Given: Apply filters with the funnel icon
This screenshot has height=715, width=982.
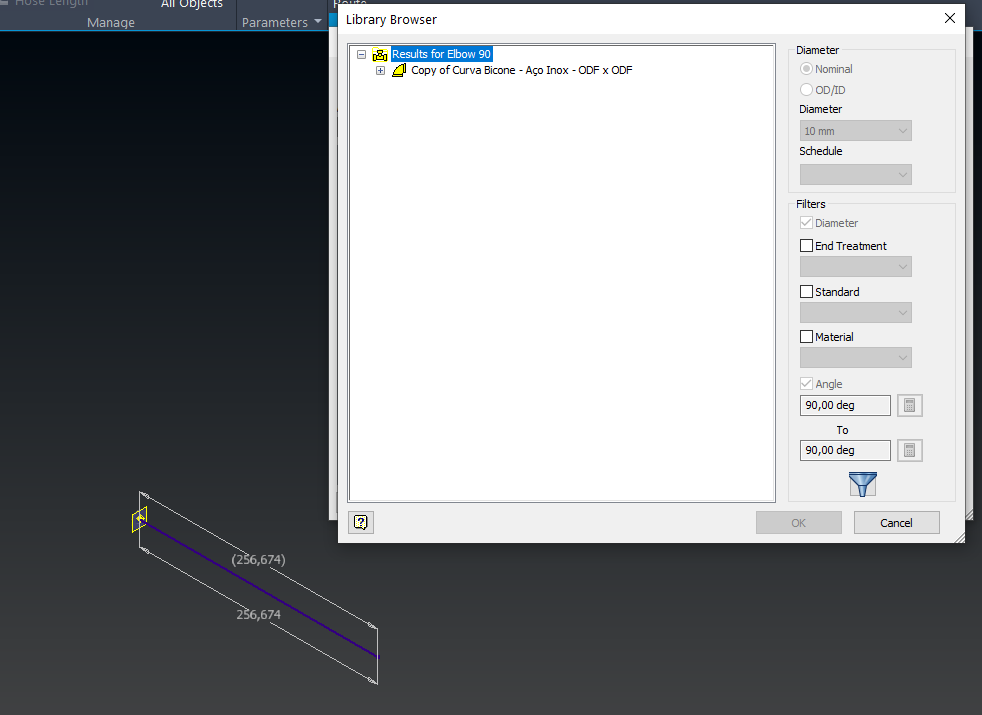Looking at the screenshot, I should point(862,485).
